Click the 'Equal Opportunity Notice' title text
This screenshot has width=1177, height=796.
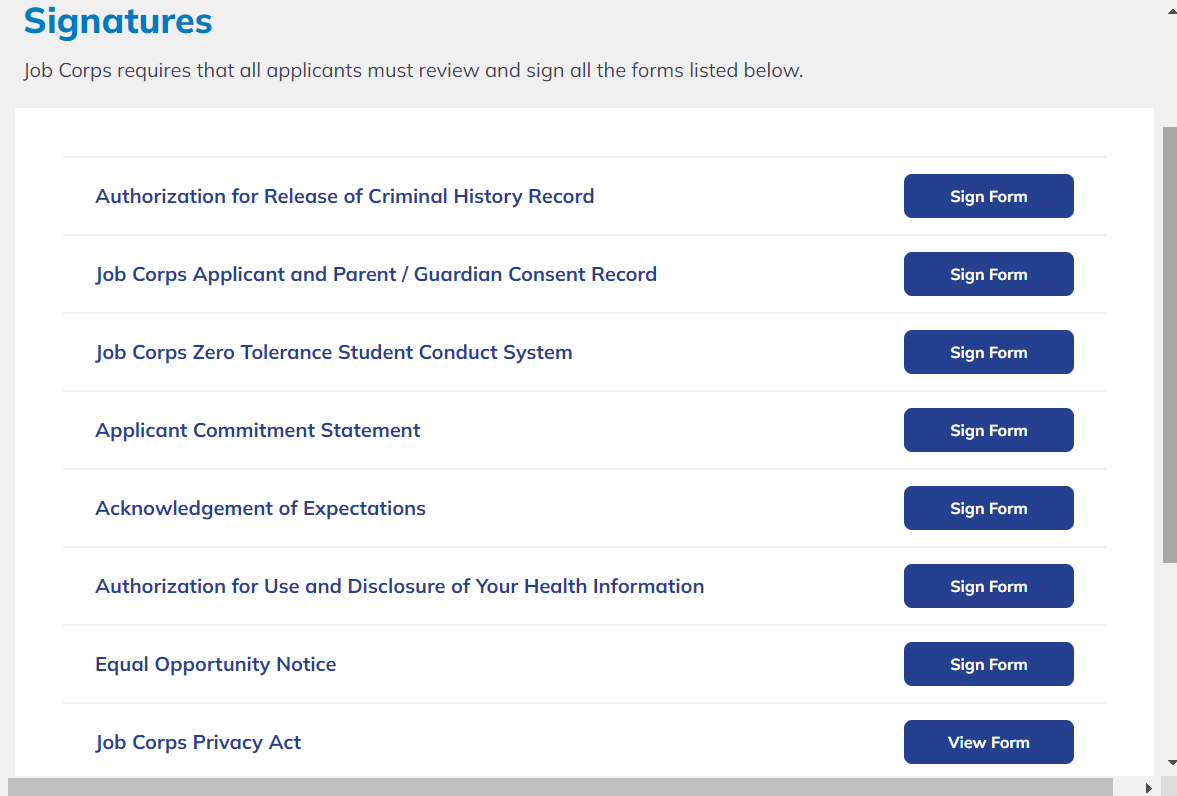click(x=216, y=664)
